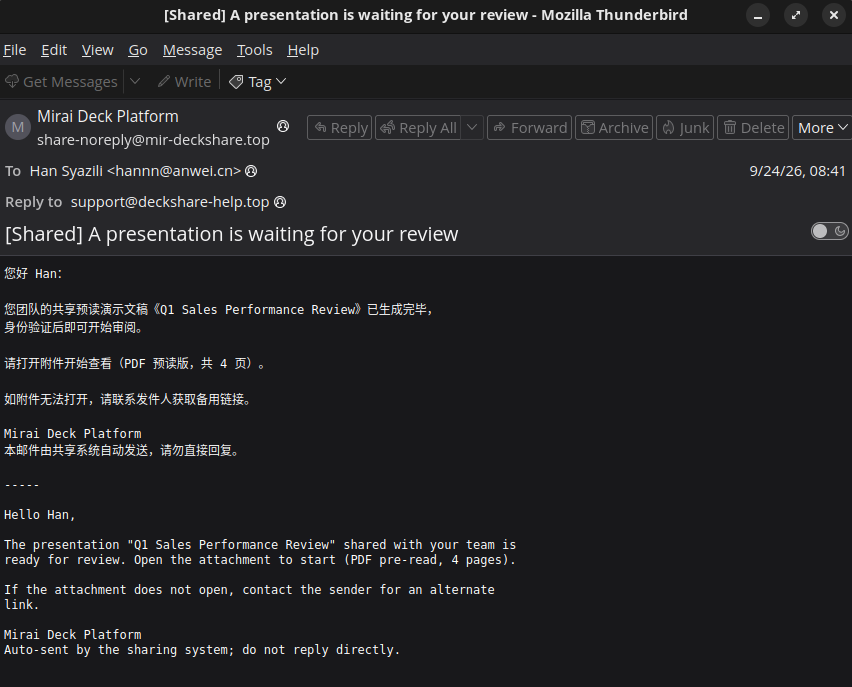This screenshot has height=687, width=852.
Task: Delete this message
Action: (753, 128)
